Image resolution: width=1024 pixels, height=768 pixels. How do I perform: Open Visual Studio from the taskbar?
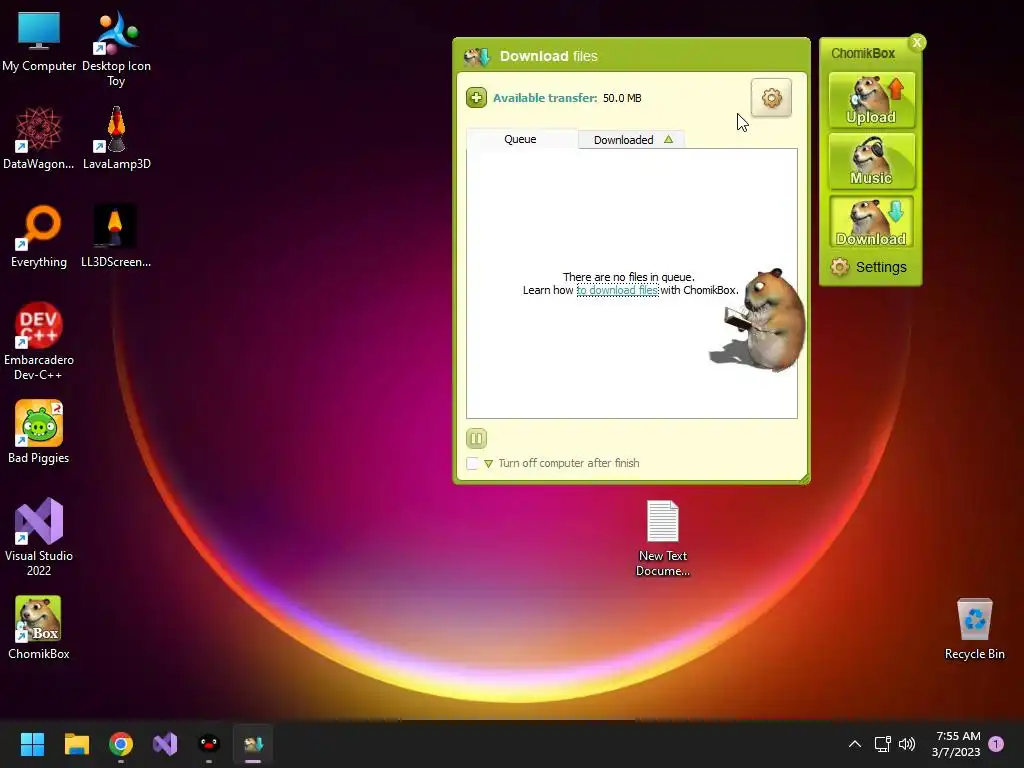tap(165, 744)
